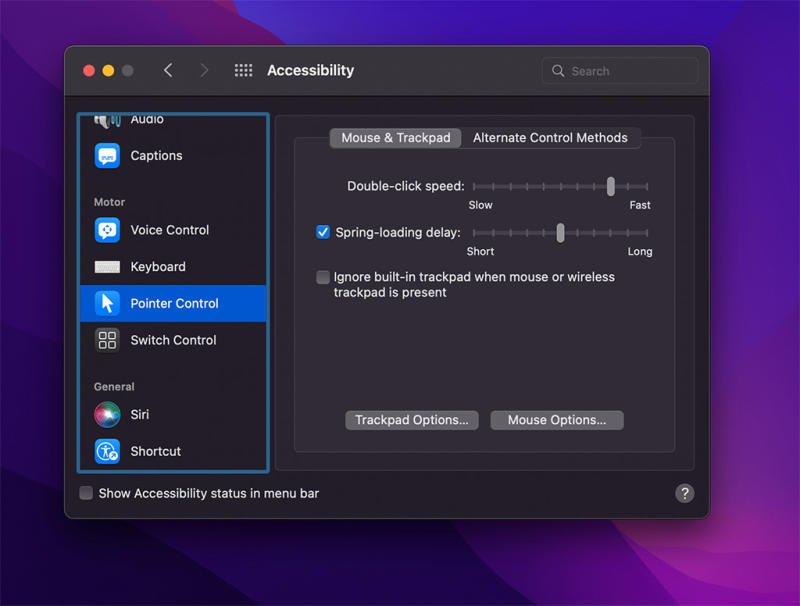This screenshot has height=606, width=800.
Task: Open Siri accessibility icon
Action: point(107,414)
